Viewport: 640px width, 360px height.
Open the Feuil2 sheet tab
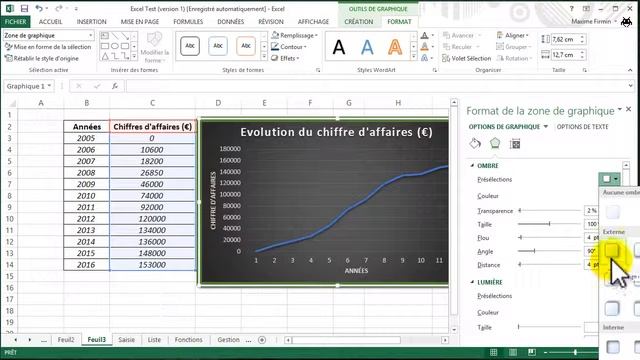tap(66, 340)
